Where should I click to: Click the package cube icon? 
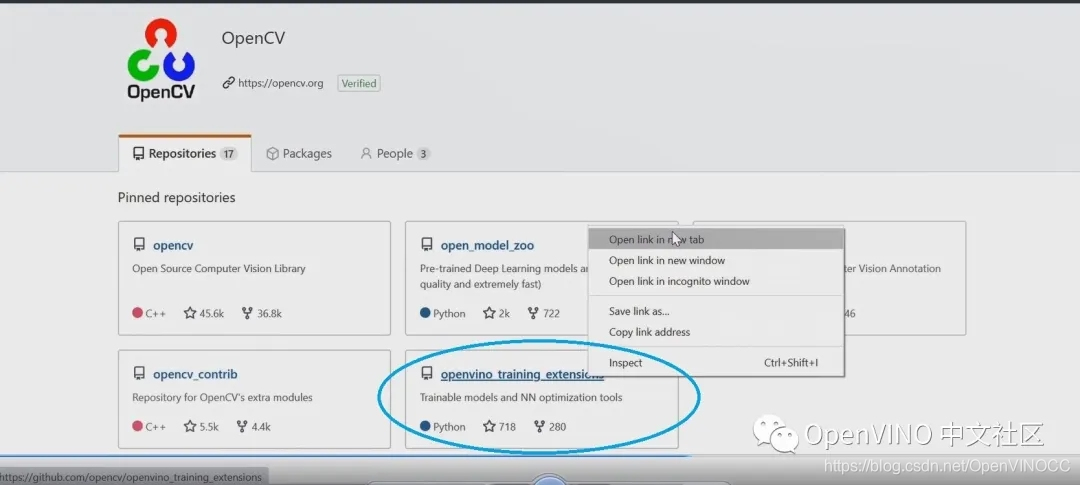tap(272, 154)
